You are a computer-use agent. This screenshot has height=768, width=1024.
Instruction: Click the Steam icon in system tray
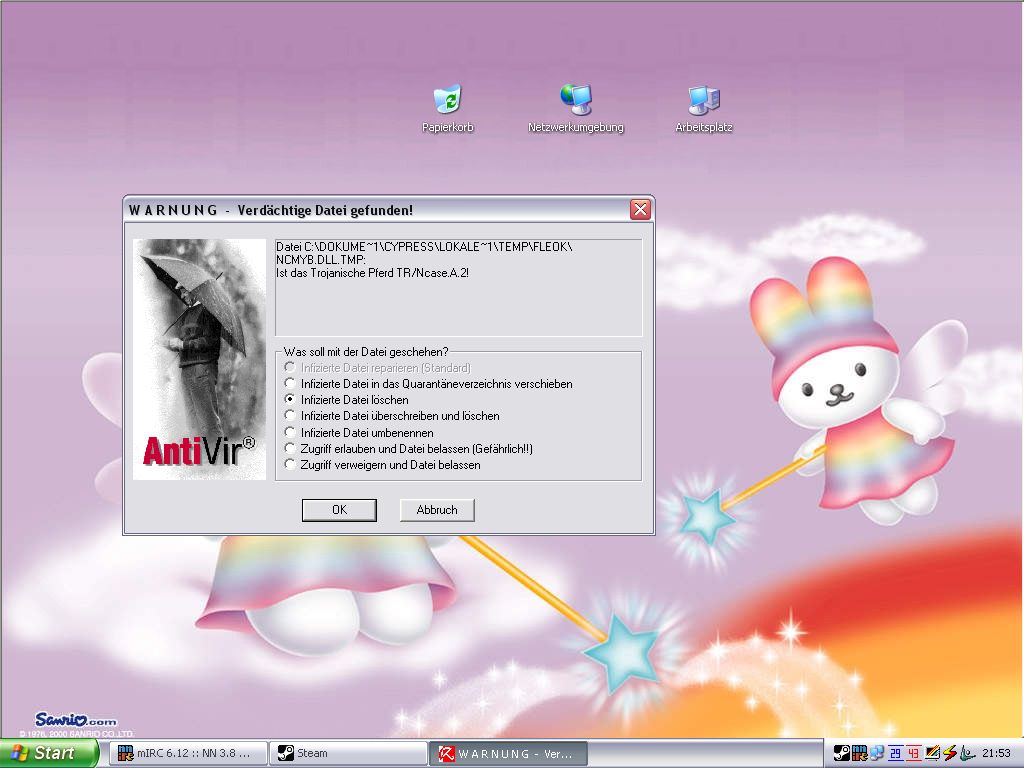pos(842,753)
